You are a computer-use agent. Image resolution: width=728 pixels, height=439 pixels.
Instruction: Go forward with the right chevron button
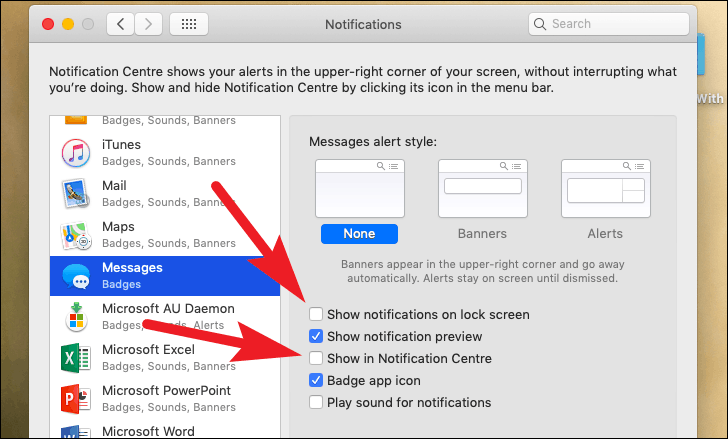[149, 24]
